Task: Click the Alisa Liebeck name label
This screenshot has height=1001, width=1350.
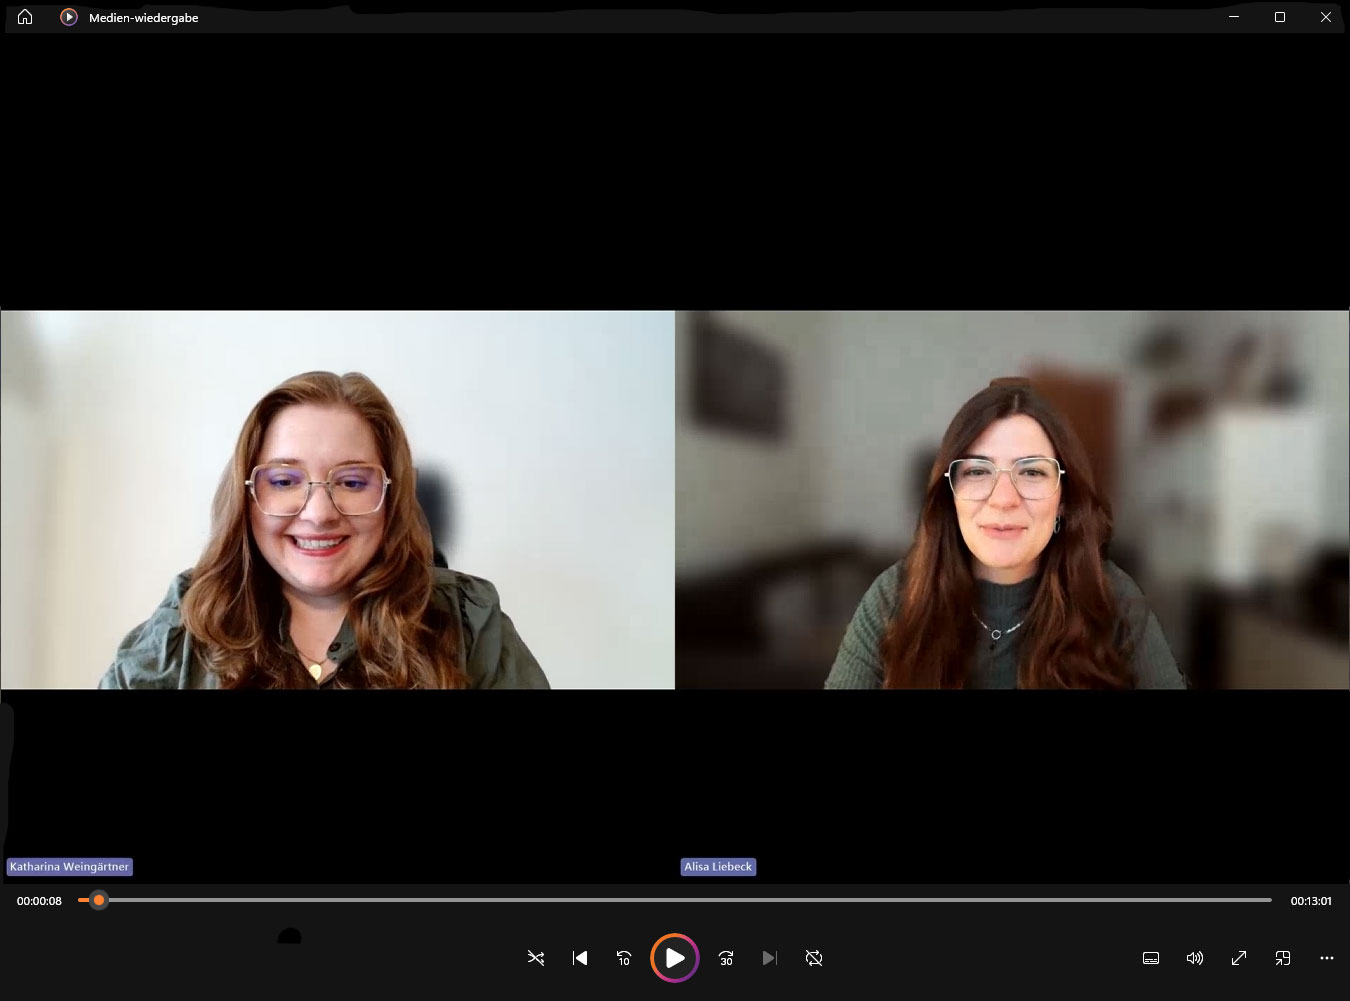Action: pos(718,867)
